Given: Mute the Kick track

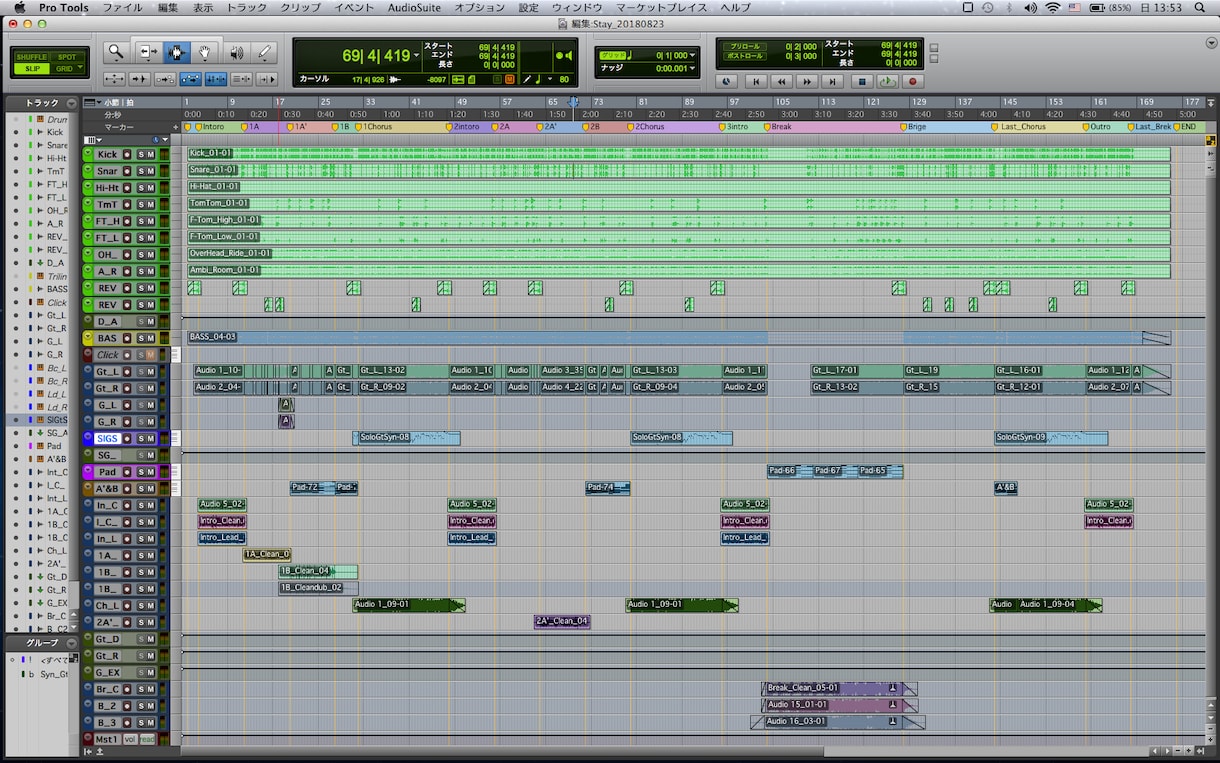Looking at the screenshot, I should point(151,154).
